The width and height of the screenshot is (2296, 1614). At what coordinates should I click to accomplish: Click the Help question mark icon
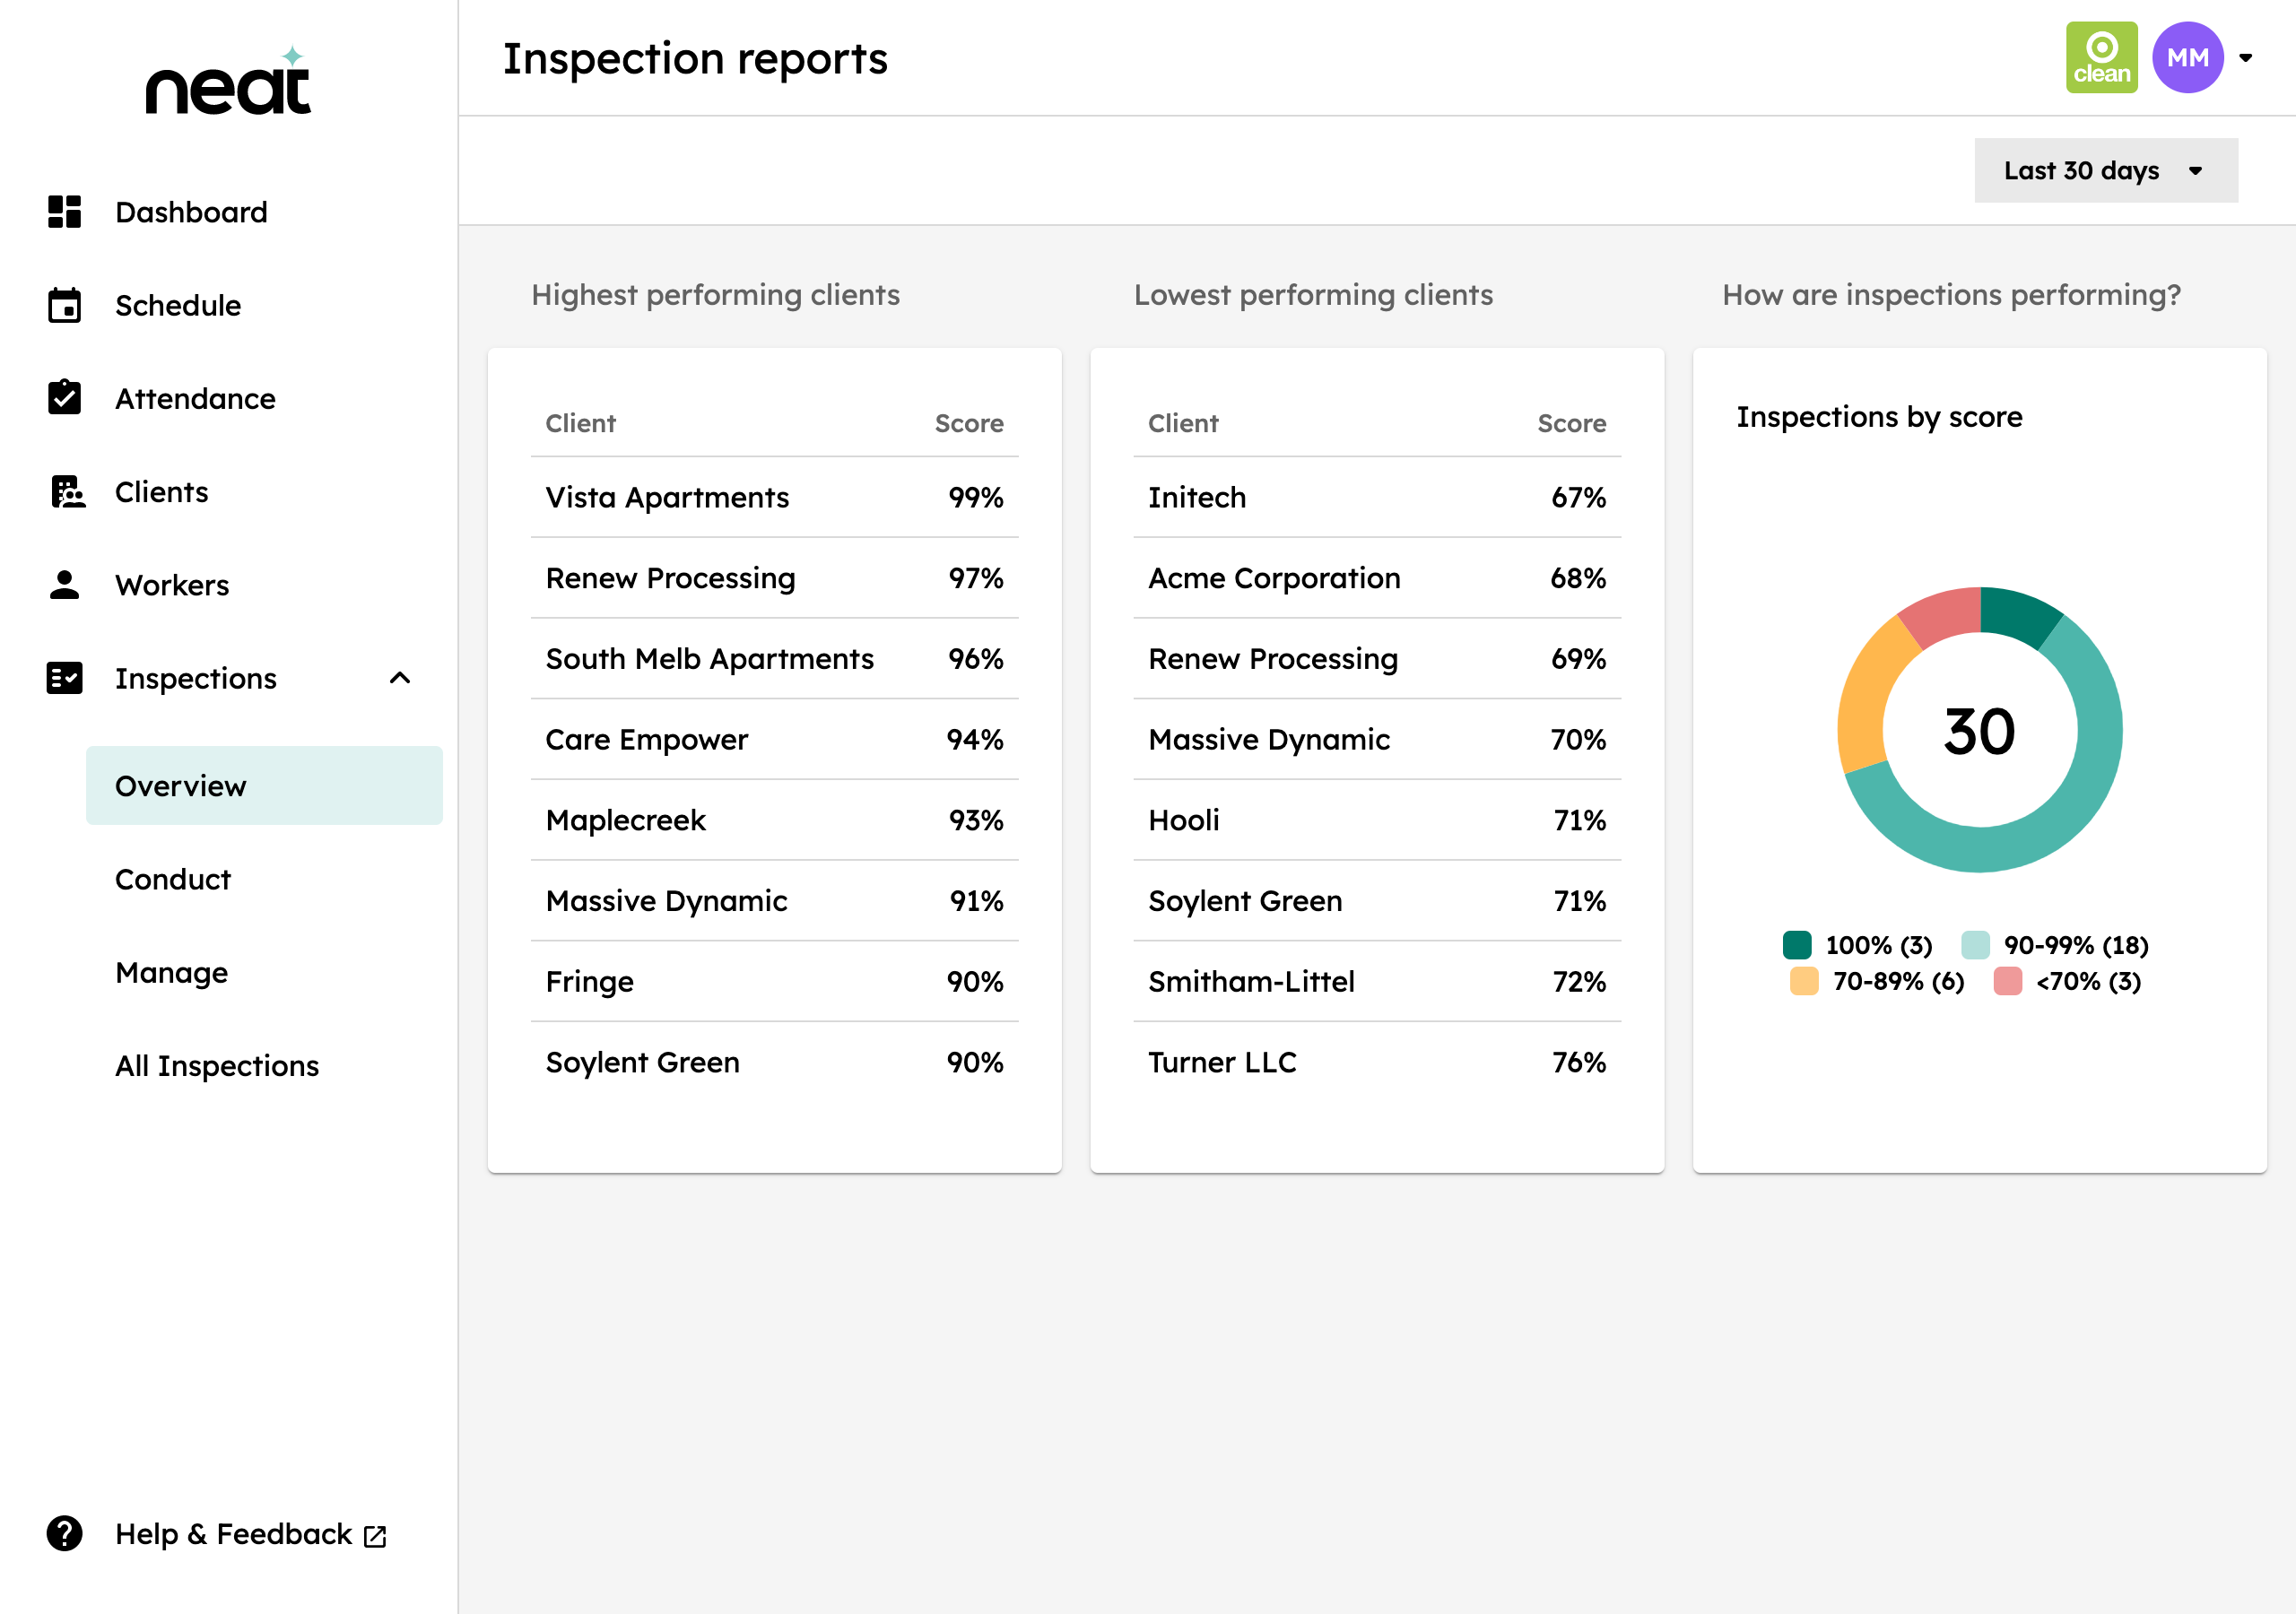point(64,1534)
